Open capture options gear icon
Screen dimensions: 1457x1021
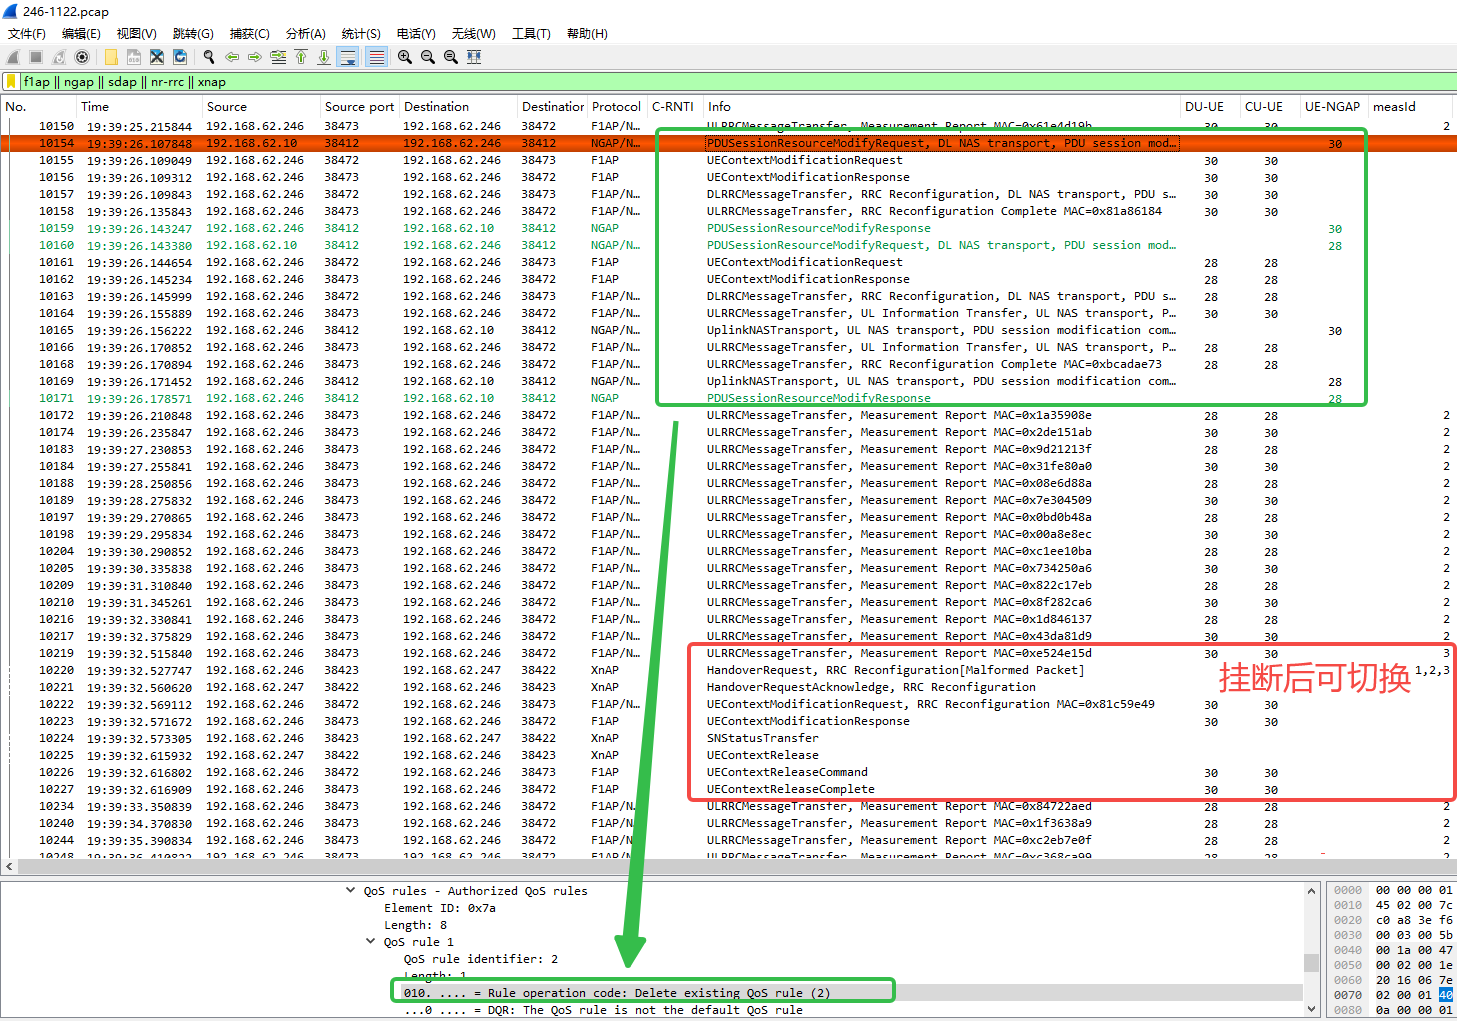[x=82, y=57]
